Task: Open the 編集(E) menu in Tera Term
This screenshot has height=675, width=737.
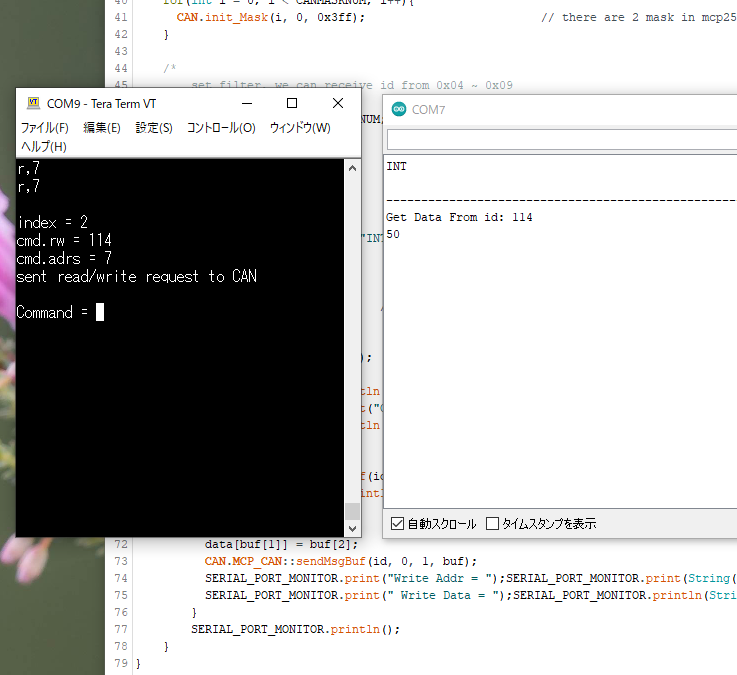Action: [x=102, y=128]
